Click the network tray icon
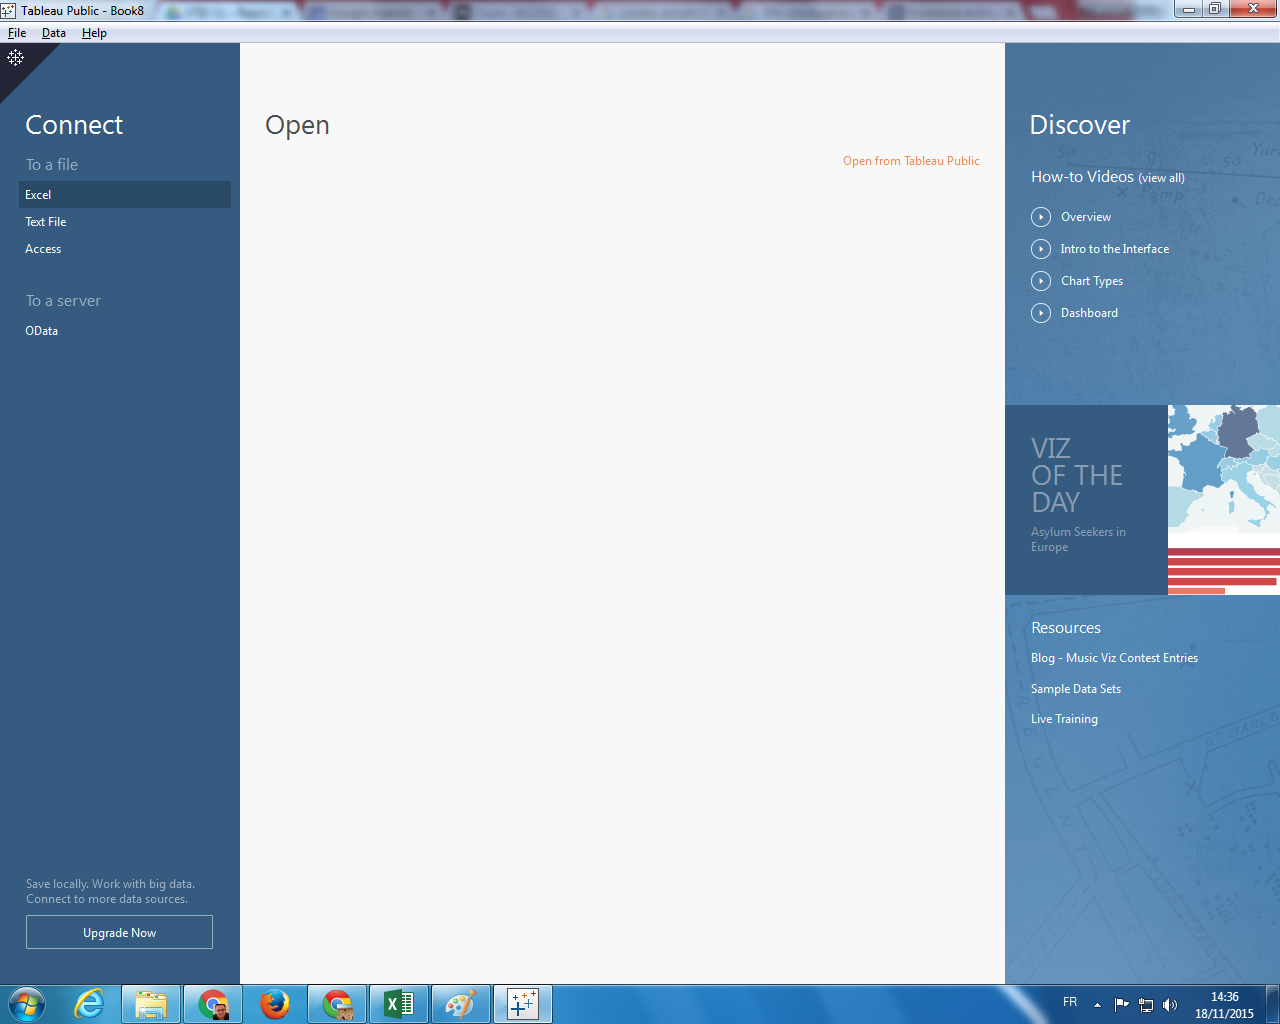The height and width of the screenshot is (1024, 1280). 1146,1005
